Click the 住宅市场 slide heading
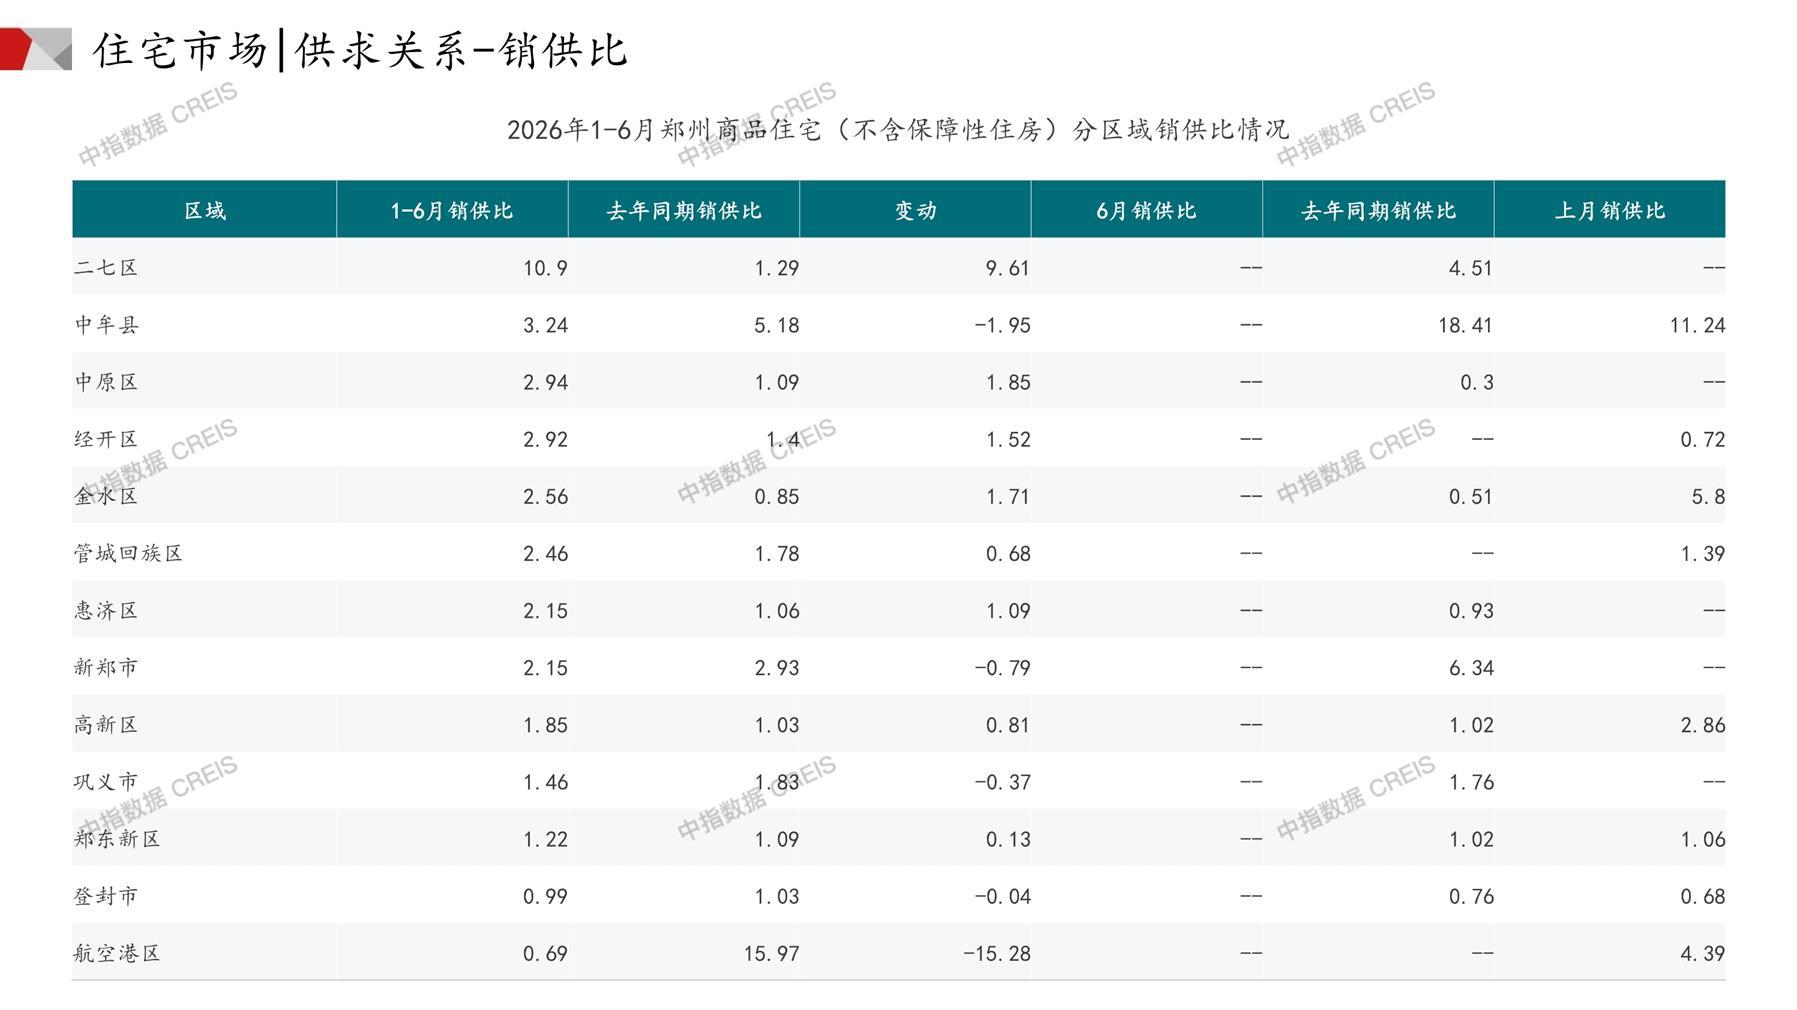1797x1010 pixels. [x=180, y=50]
